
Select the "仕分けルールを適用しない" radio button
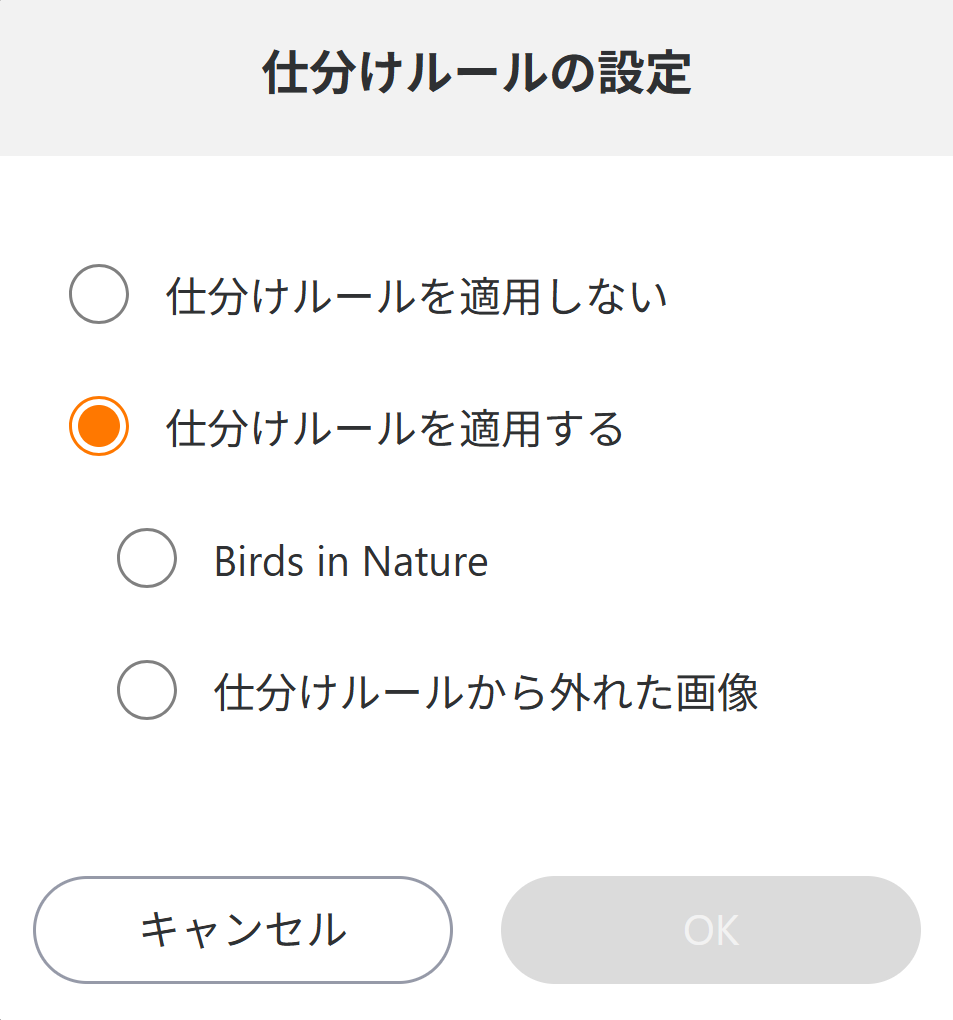click(98, 295)
